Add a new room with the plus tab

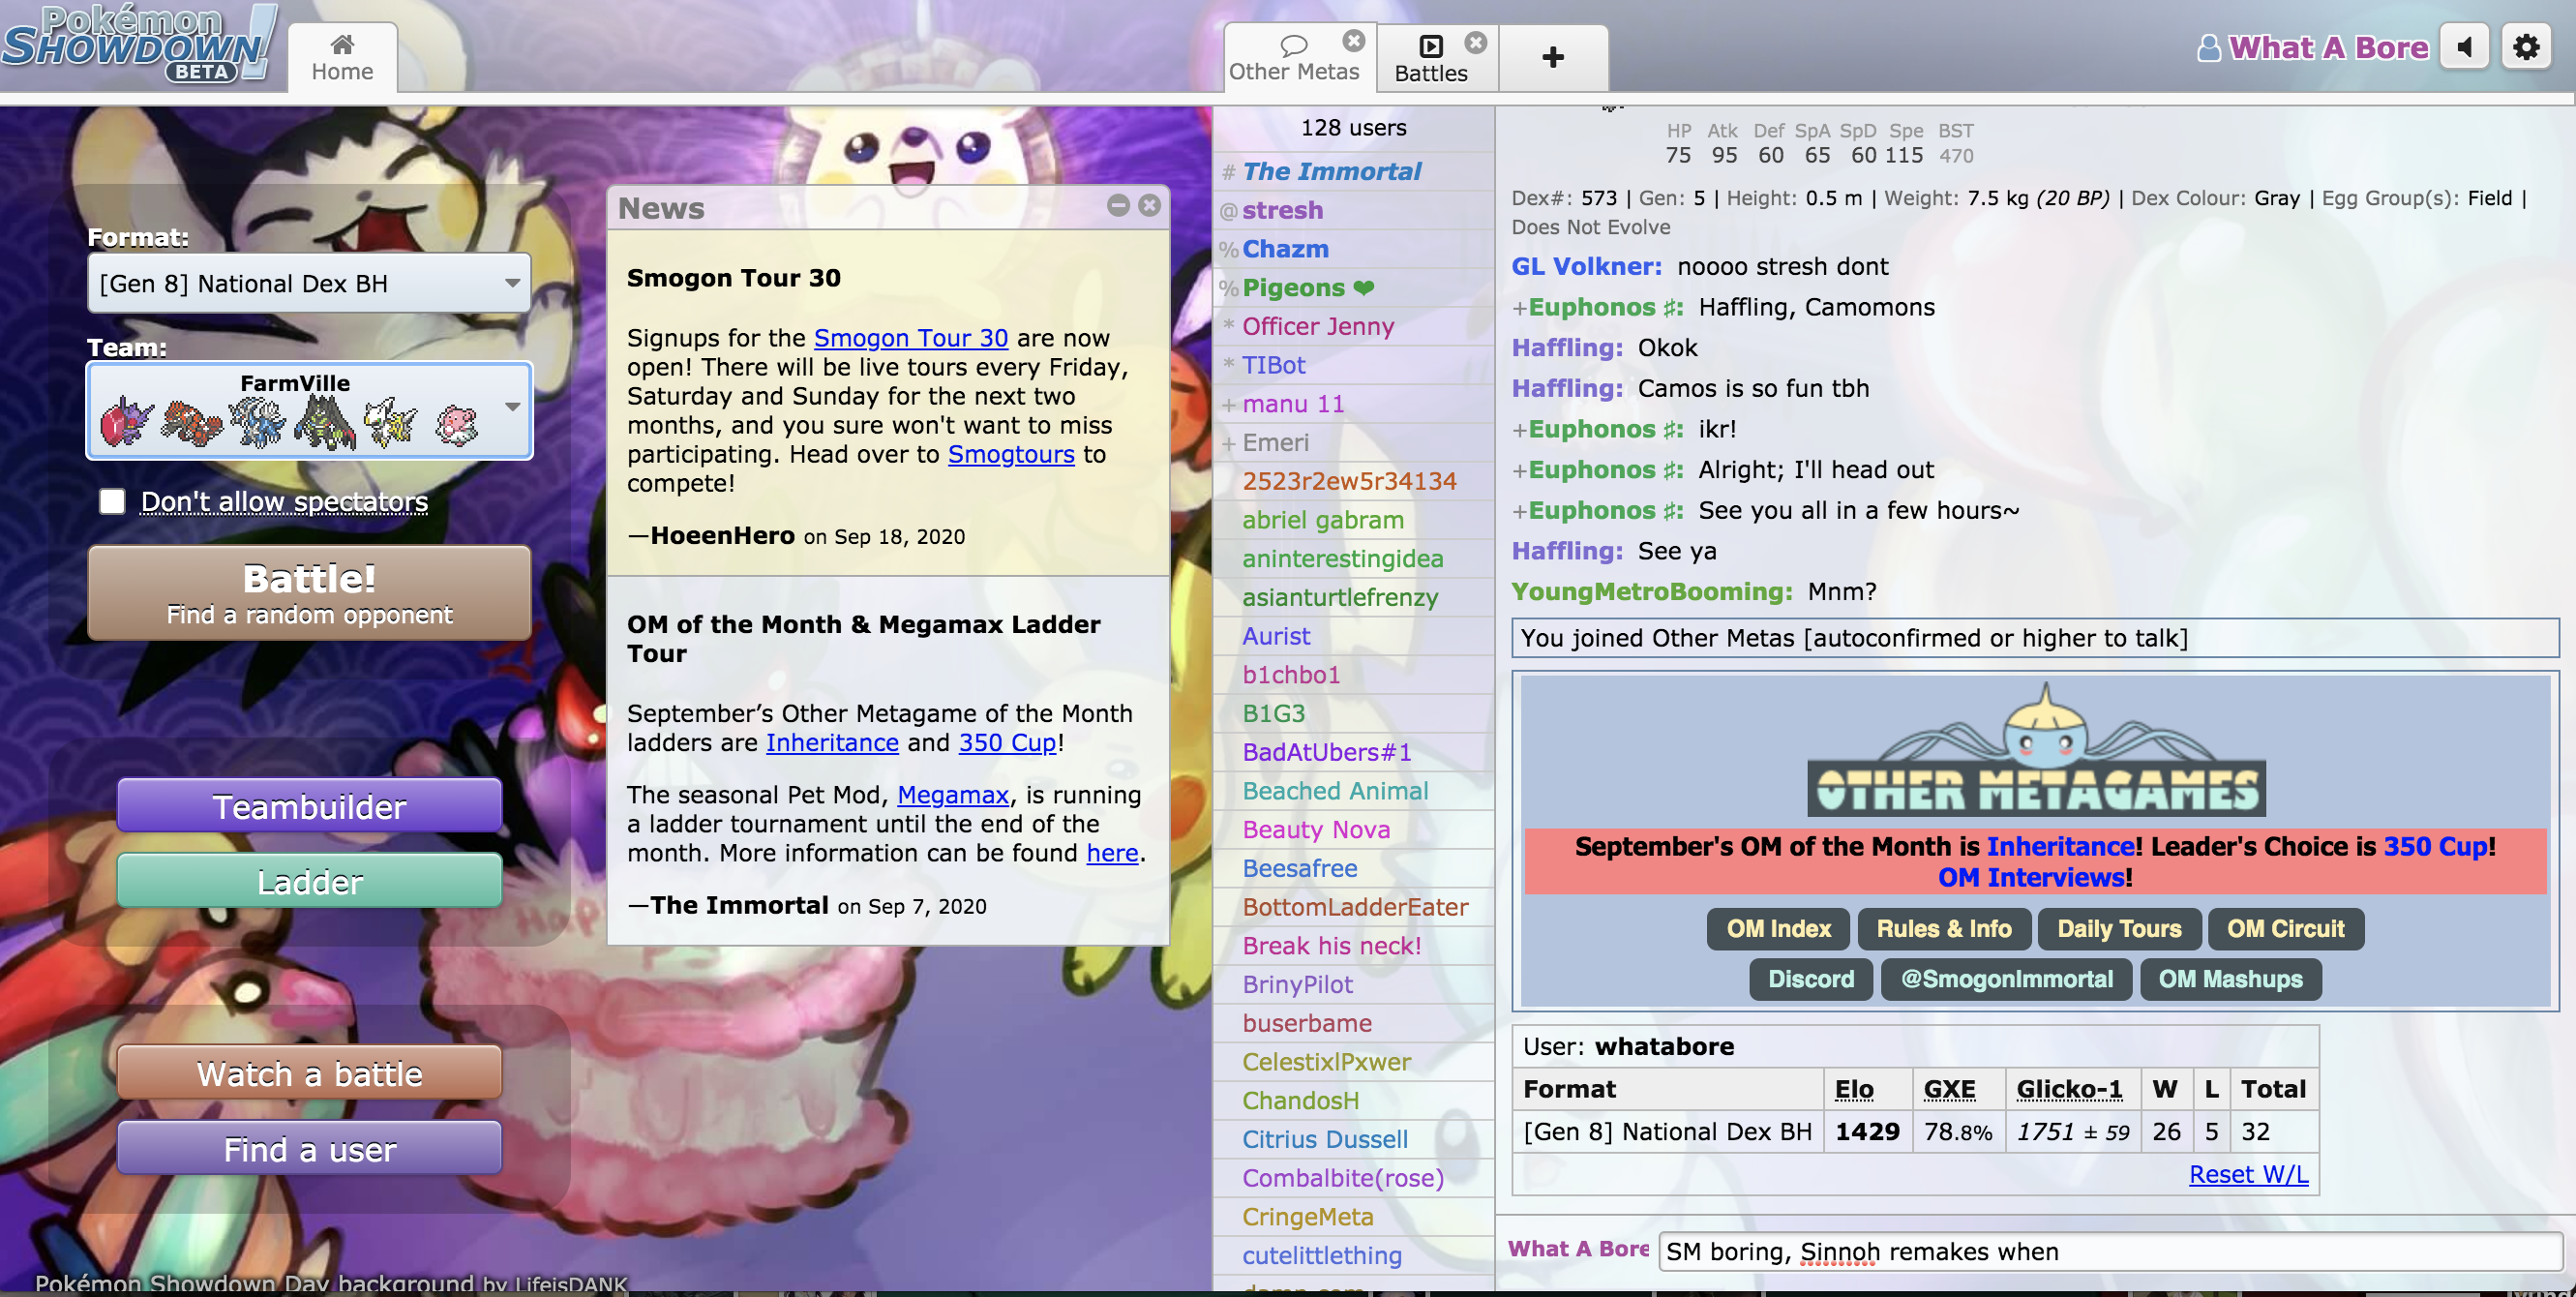[1553, 58]
